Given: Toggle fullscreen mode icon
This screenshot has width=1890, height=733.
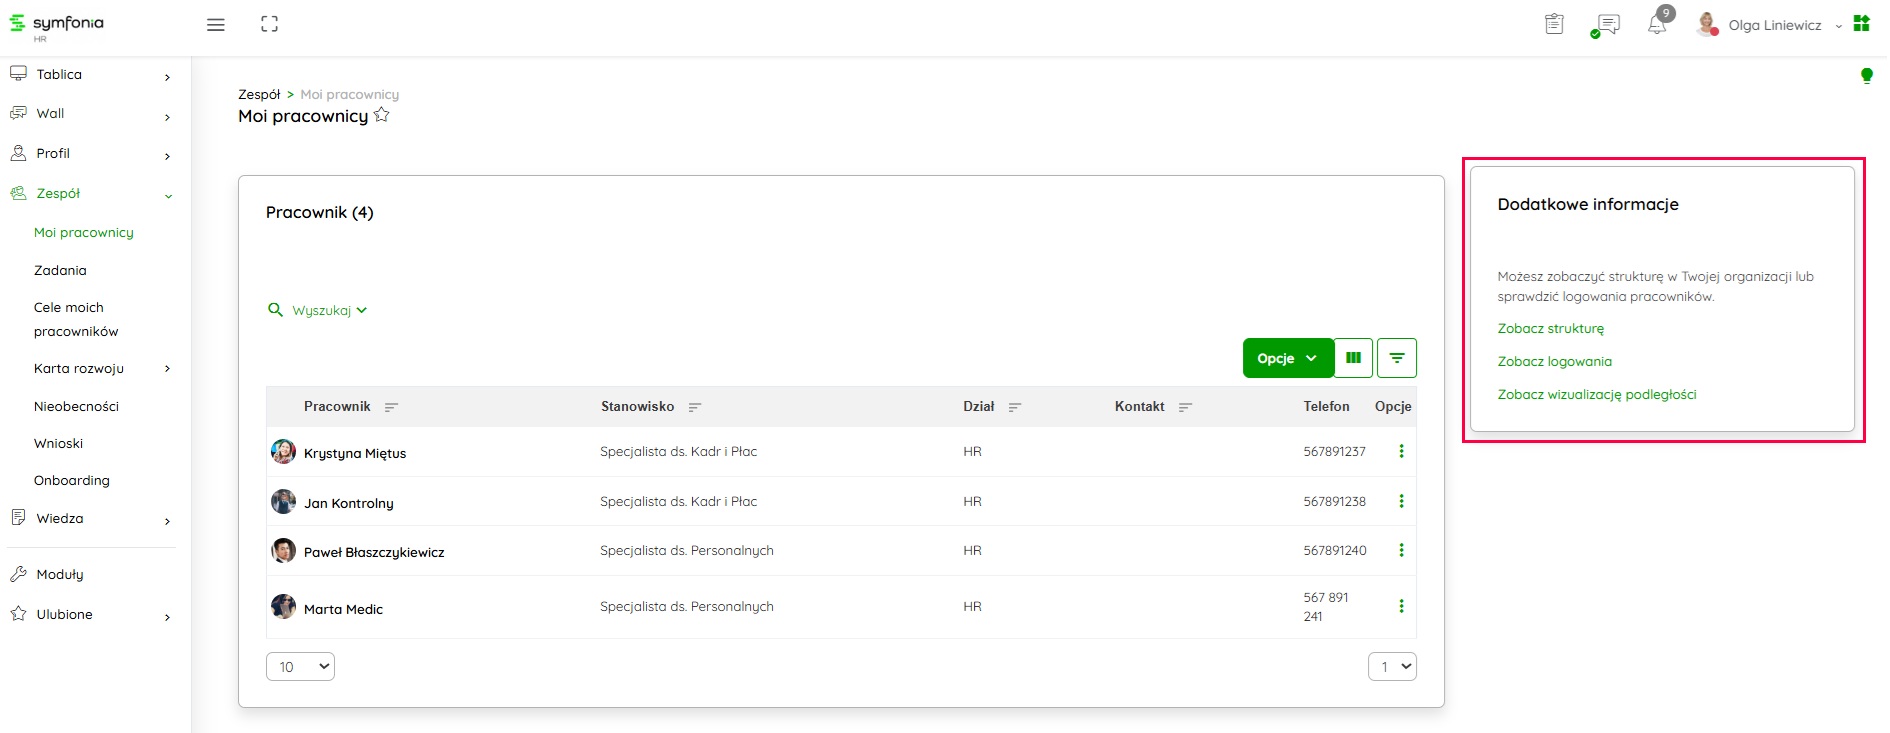Looking at the screenshot, I should click(269, 24).
